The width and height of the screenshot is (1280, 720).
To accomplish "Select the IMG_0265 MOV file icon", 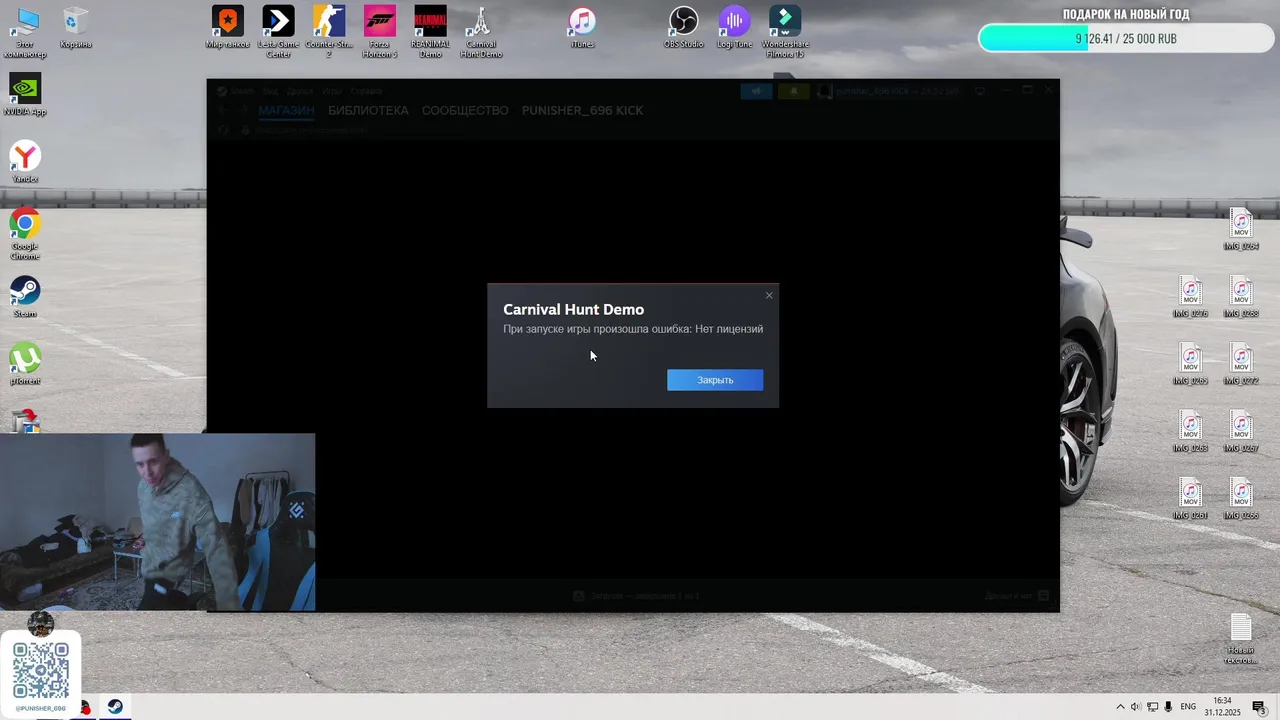I will 1190,364.
